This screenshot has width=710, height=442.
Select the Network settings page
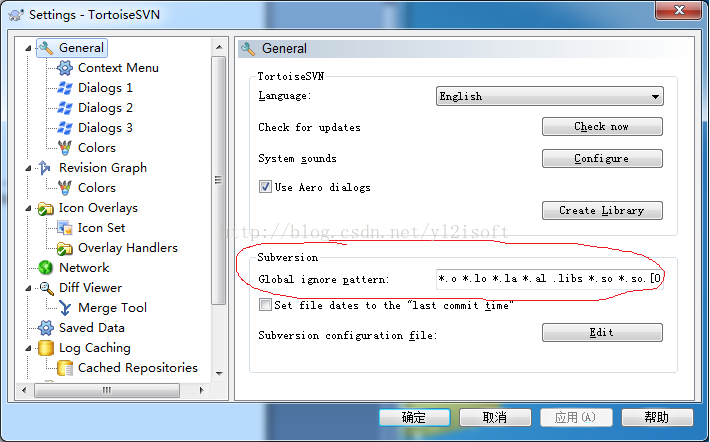(x=84, y=268)
